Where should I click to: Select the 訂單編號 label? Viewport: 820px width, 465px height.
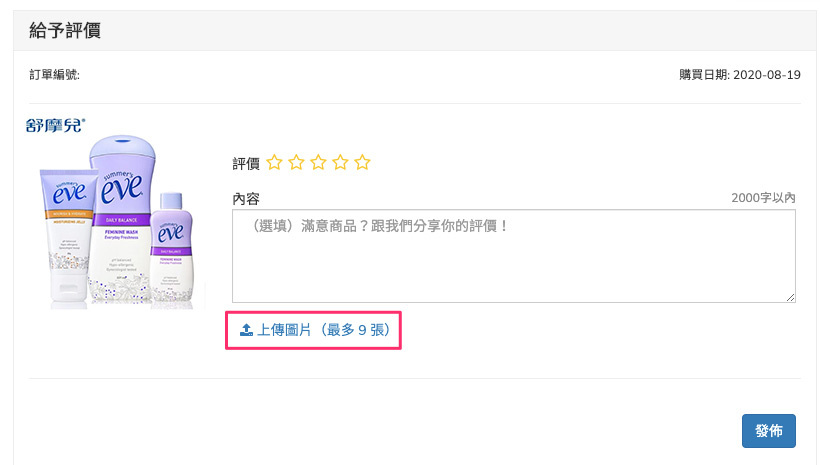55,75
